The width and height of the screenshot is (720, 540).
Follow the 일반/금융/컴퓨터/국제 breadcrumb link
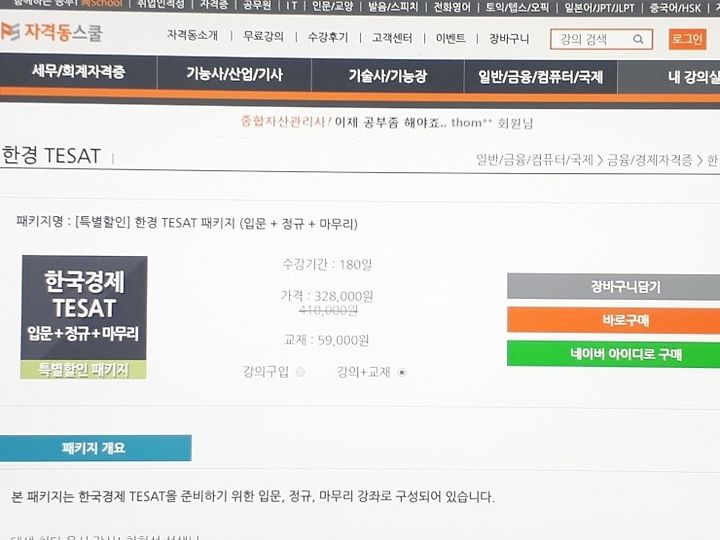pyautogui.click(x=534, y=160)
